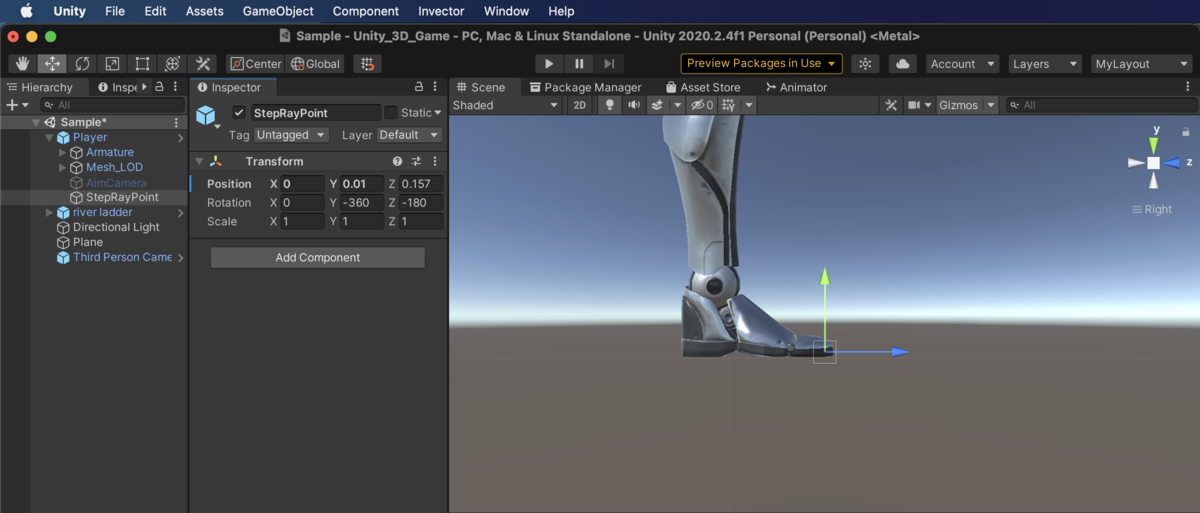Step one frame forward
Screen dimensions: 1200x513
coord(609,64)
